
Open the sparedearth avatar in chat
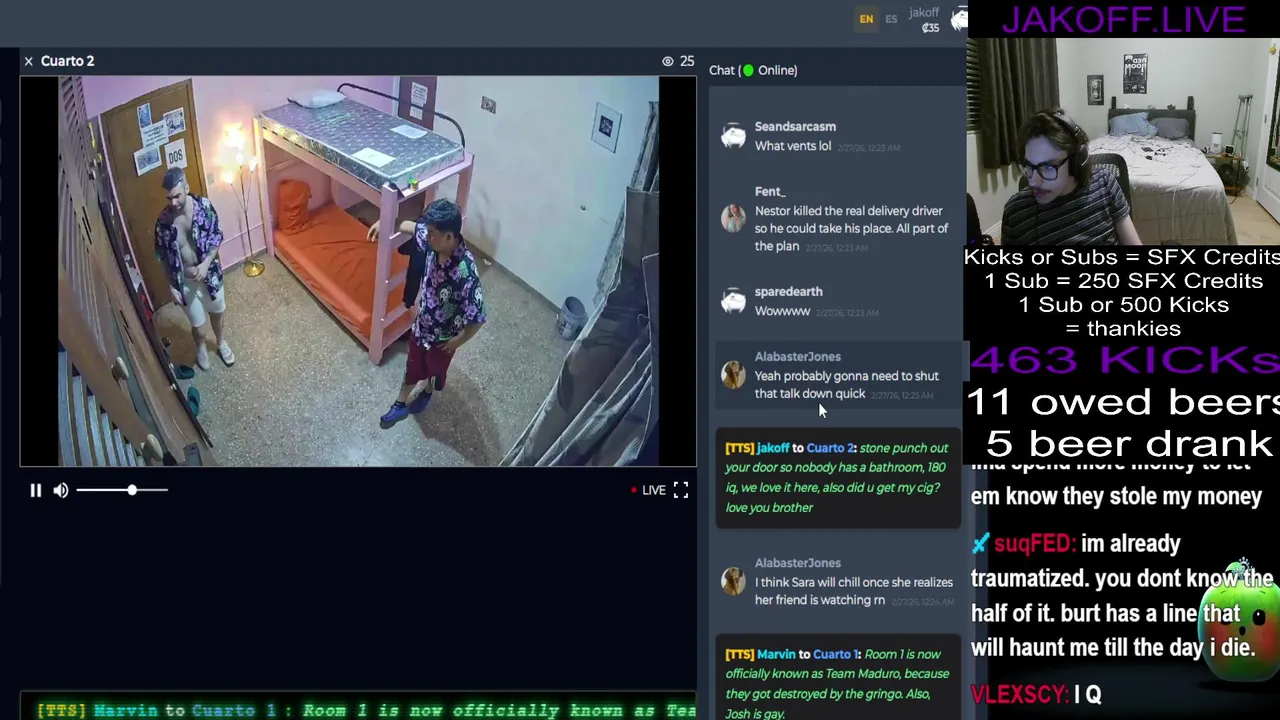[733, 301]
